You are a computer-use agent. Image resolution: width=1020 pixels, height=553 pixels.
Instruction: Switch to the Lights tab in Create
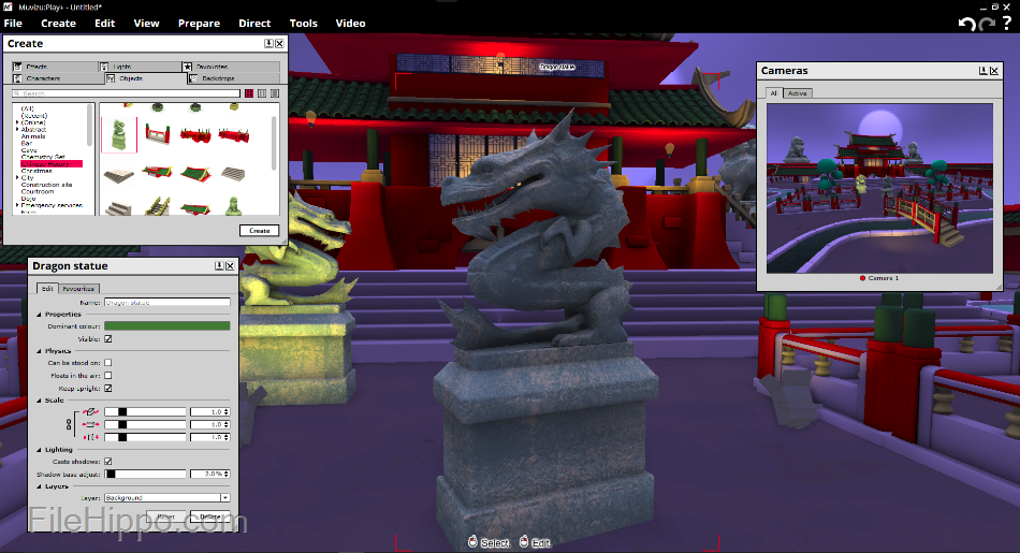[x=139, y=66]
